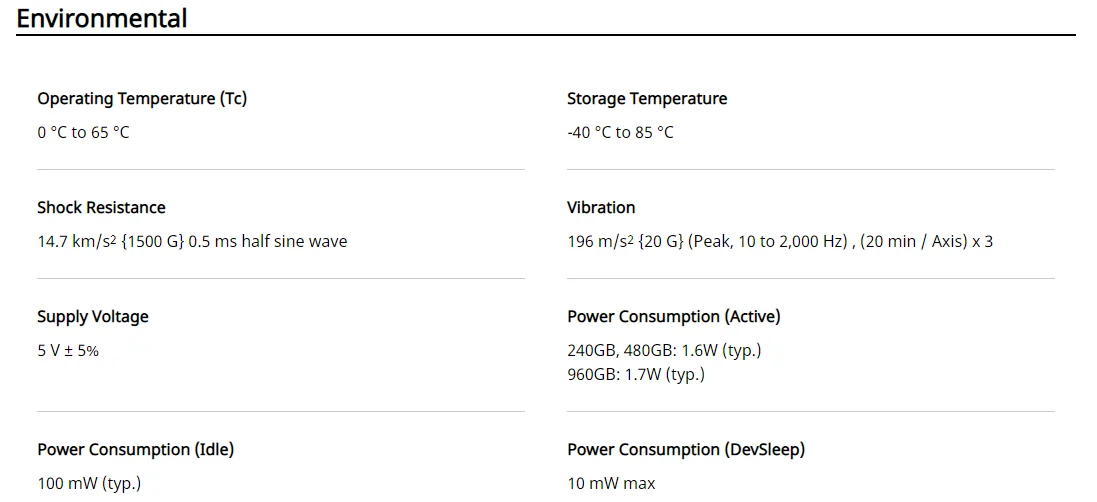This screenshot has width=1097, height=502.
Task: Select the 0 °C to 65 °C value
Action: (83, 132)
